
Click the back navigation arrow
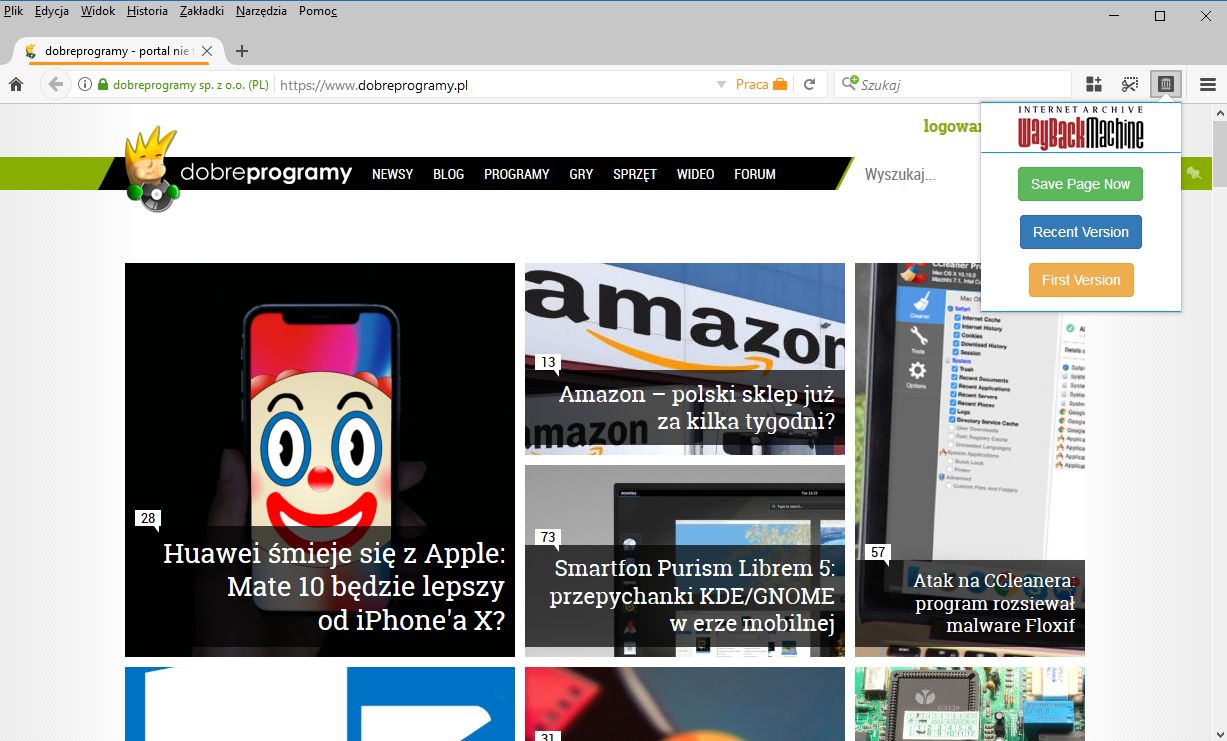[x=56, y=85]
